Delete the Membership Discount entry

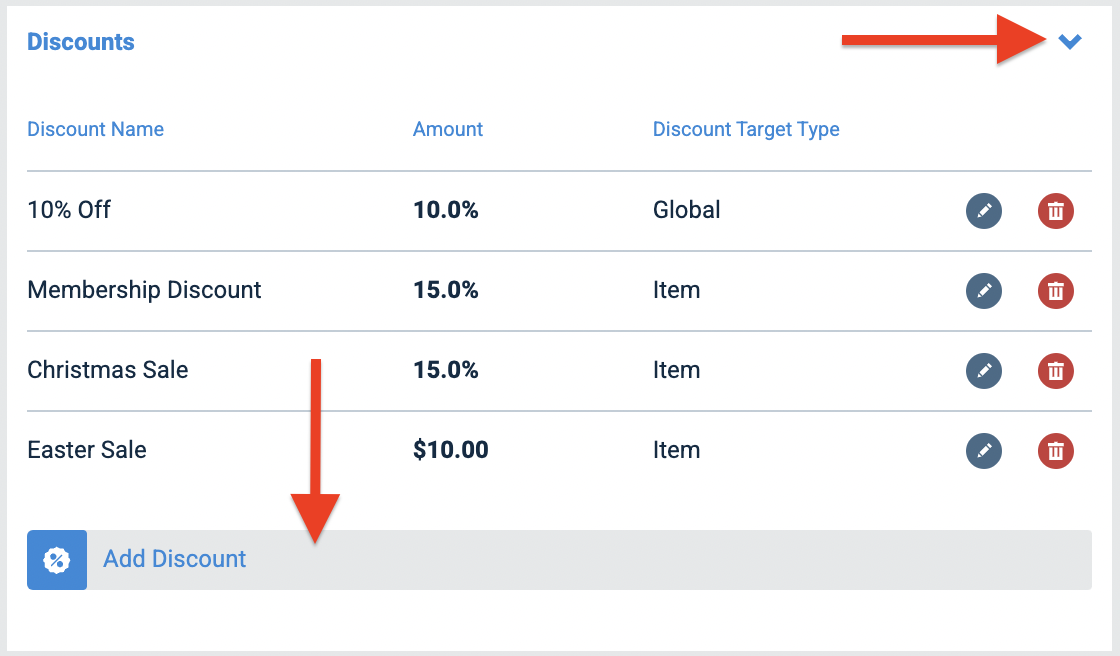[x=1055, y=291]
